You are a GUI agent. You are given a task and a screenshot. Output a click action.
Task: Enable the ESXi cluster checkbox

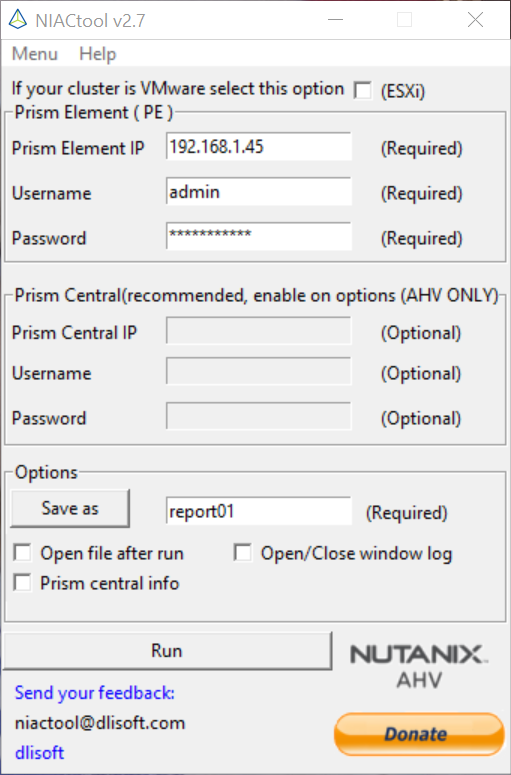(x=362, y=90)
